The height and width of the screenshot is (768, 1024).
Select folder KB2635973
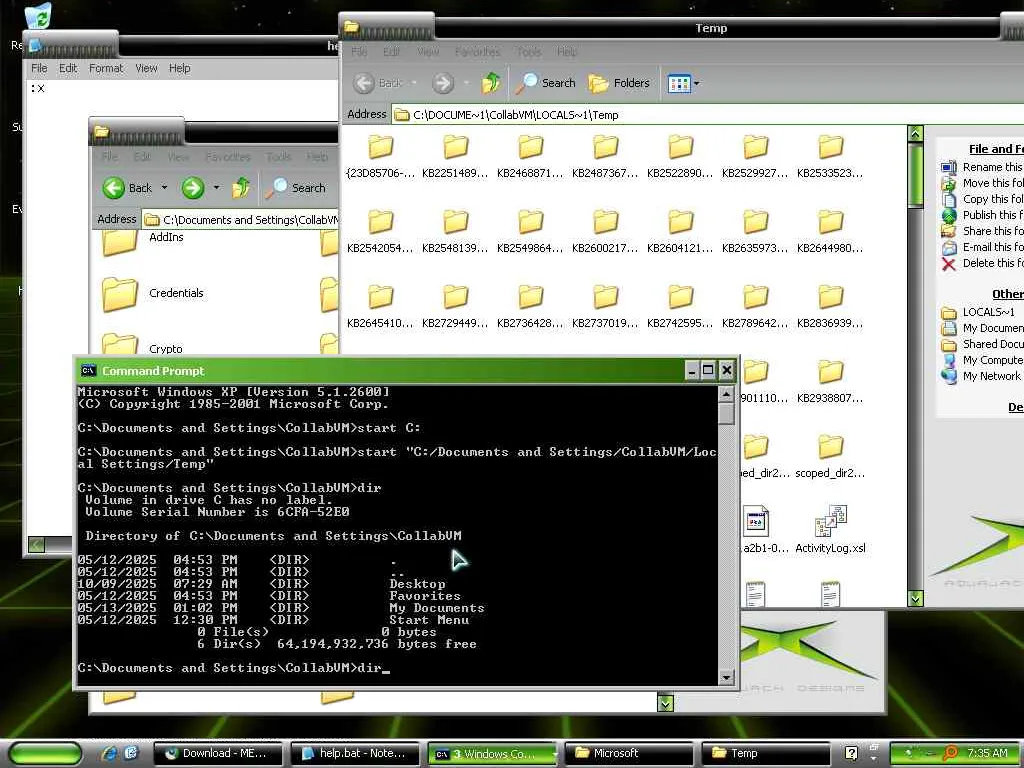point(756,232)
